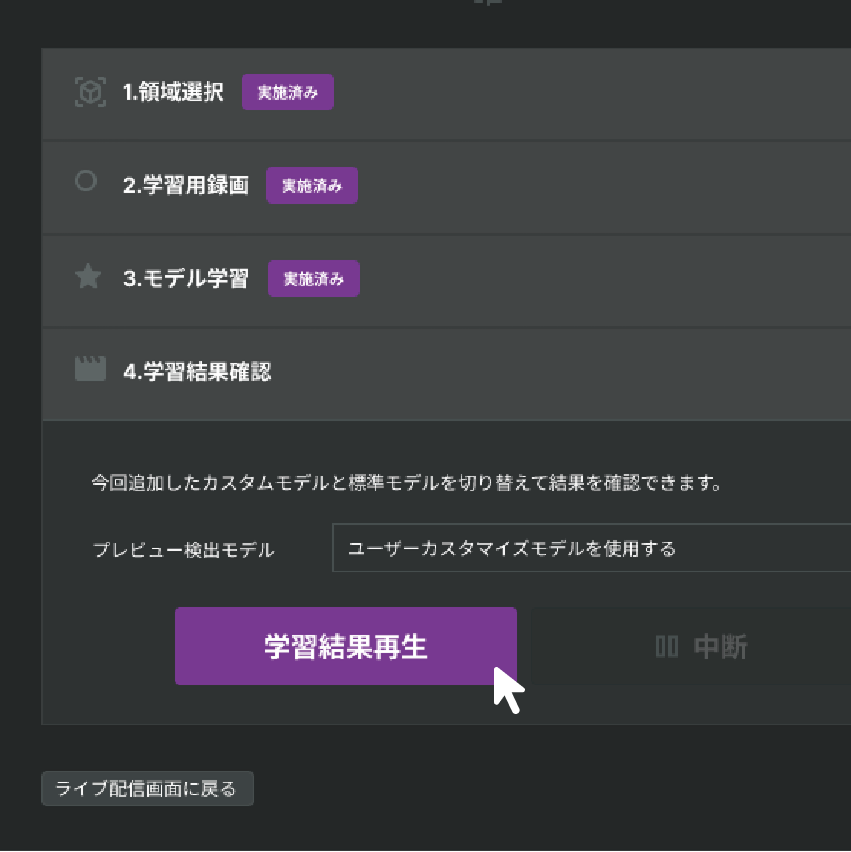Click the clapperboard icon for 学習結果確認
Screen dimensions: 851x852
pyautogui.click(x=90, y=369)
